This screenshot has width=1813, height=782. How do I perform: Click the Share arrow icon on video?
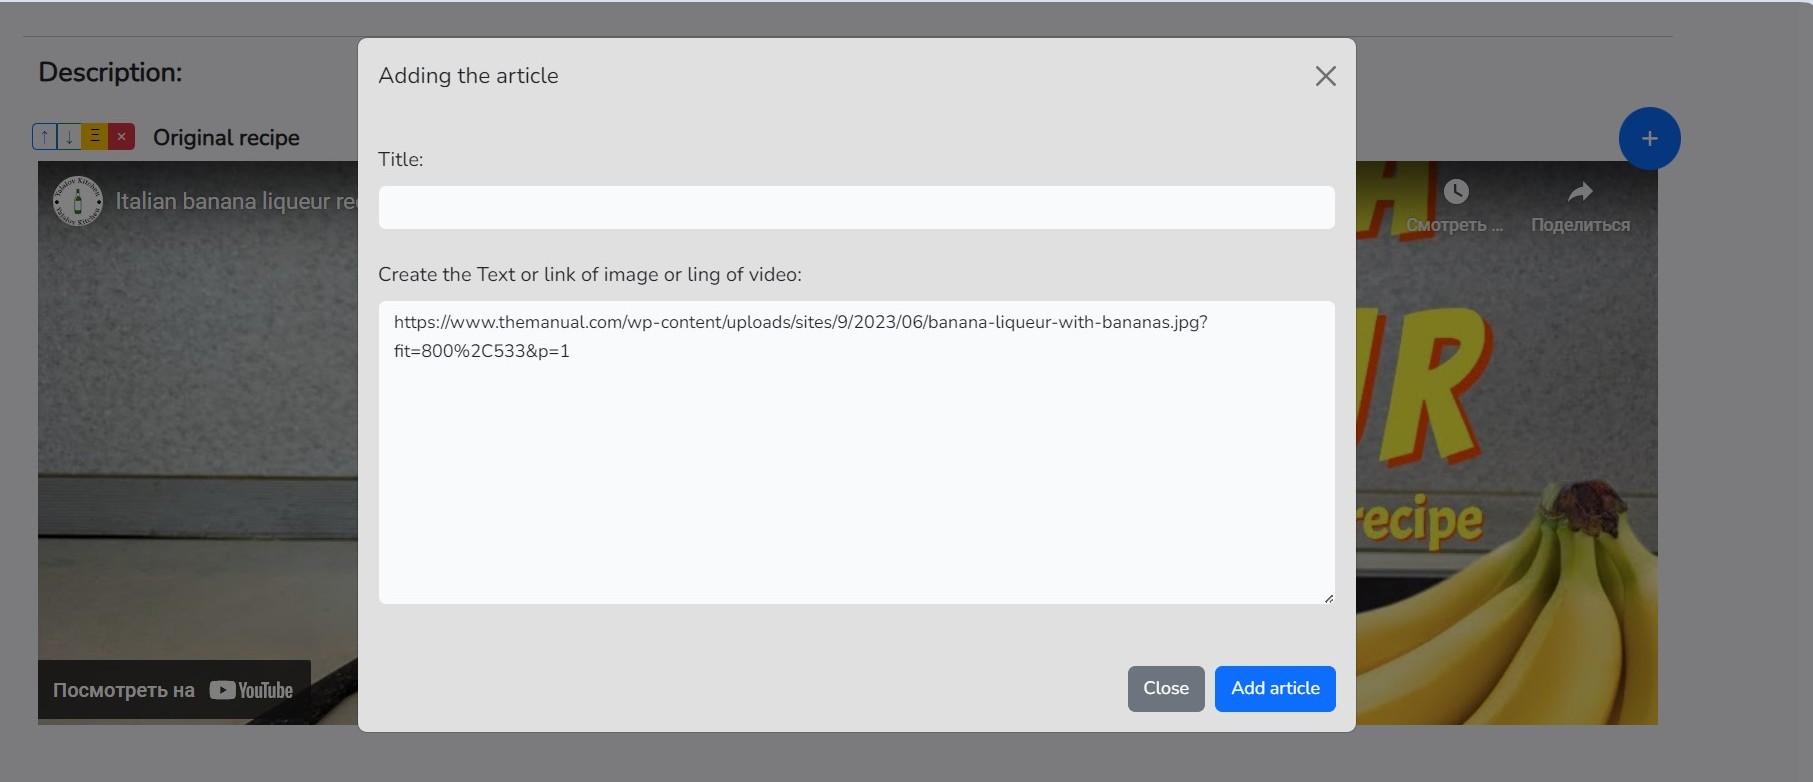(x=1579, y=192)
